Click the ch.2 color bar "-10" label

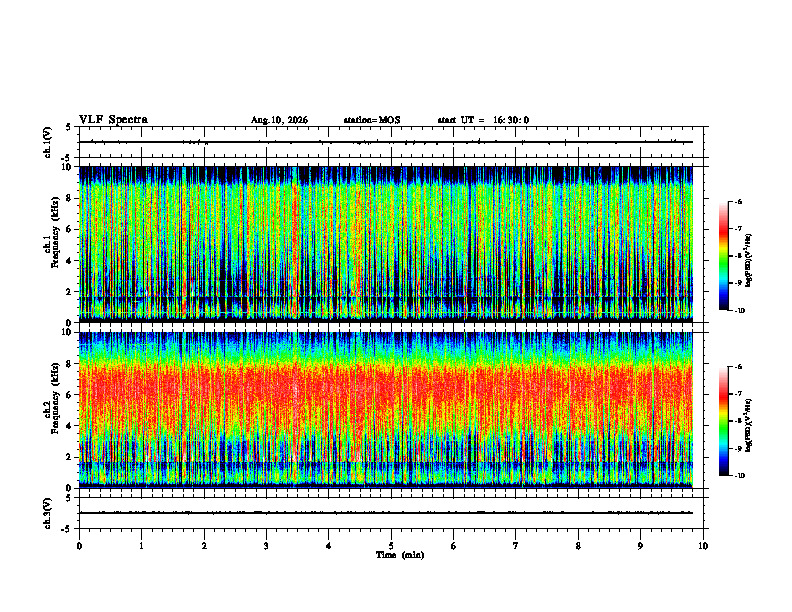739,476
